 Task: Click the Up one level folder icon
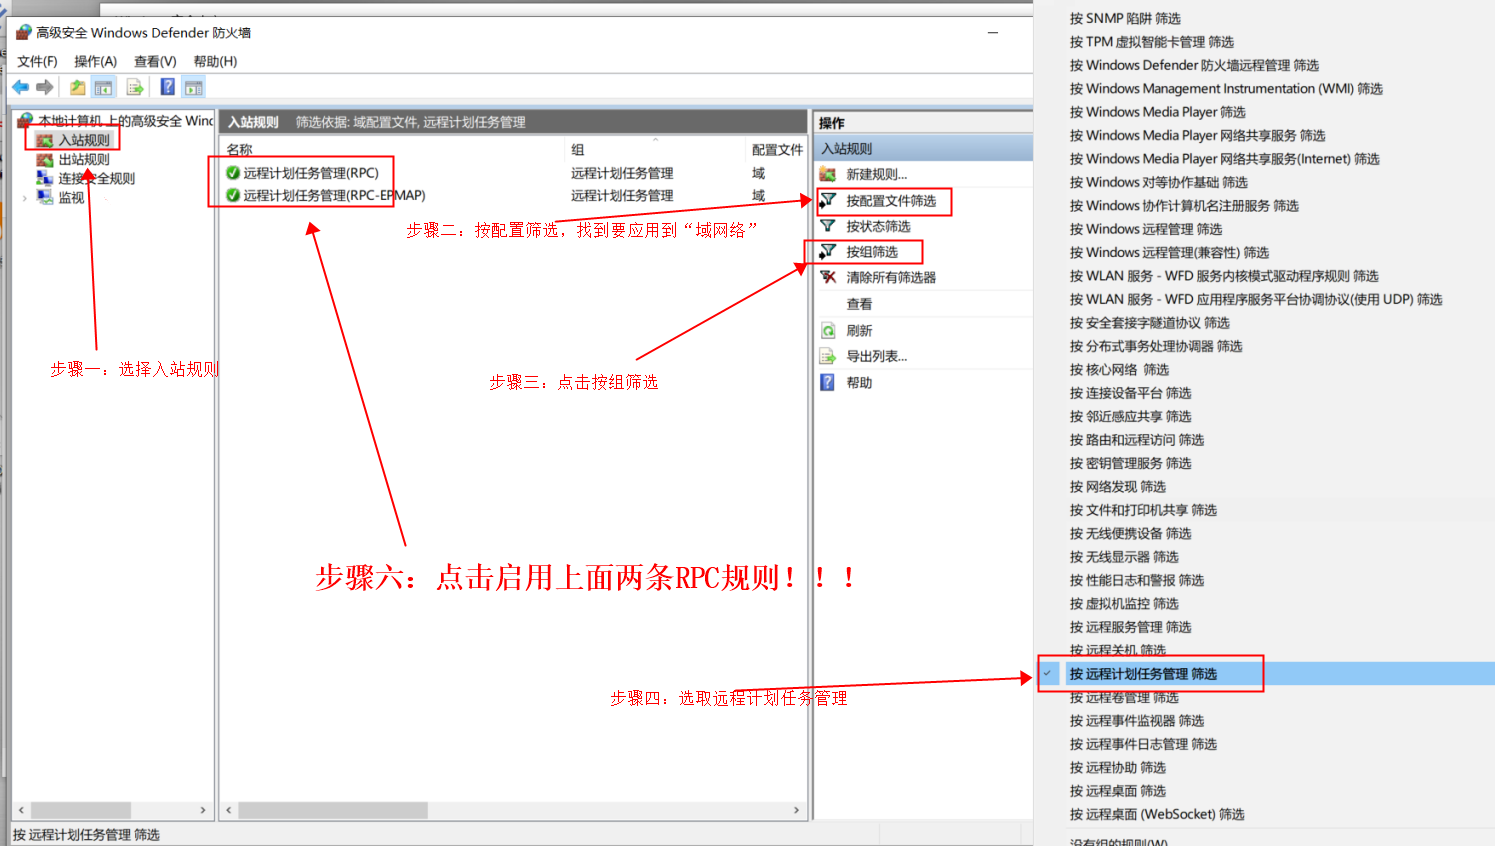pos(77,87)
